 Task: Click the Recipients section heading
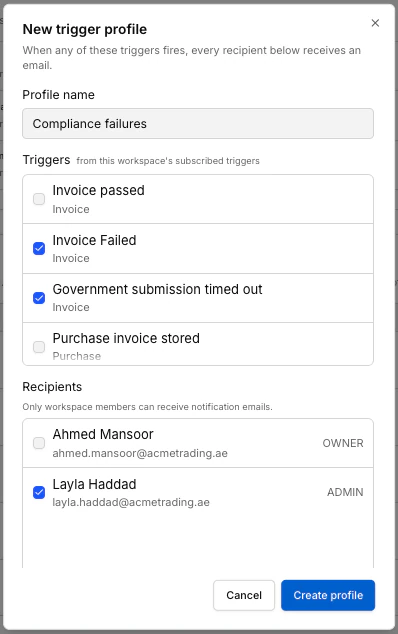coord(52,387)
